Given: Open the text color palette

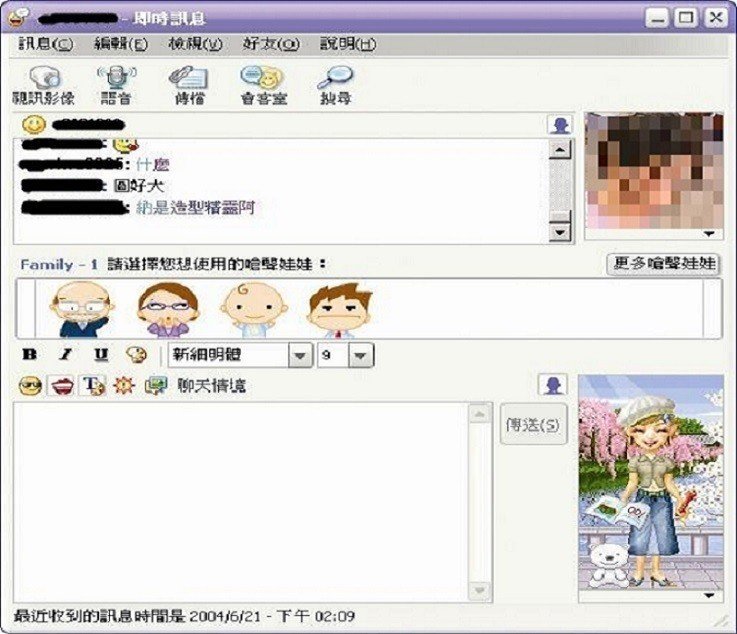Looking at the screenshot, I should click(x=136, y=354).
